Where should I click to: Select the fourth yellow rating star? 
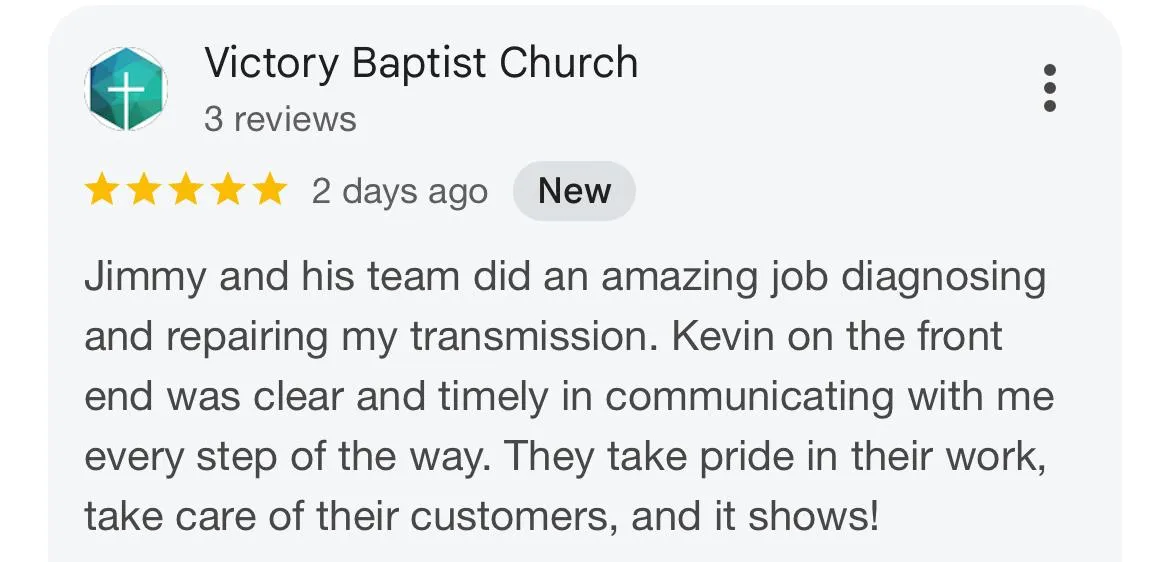[227, 190]
